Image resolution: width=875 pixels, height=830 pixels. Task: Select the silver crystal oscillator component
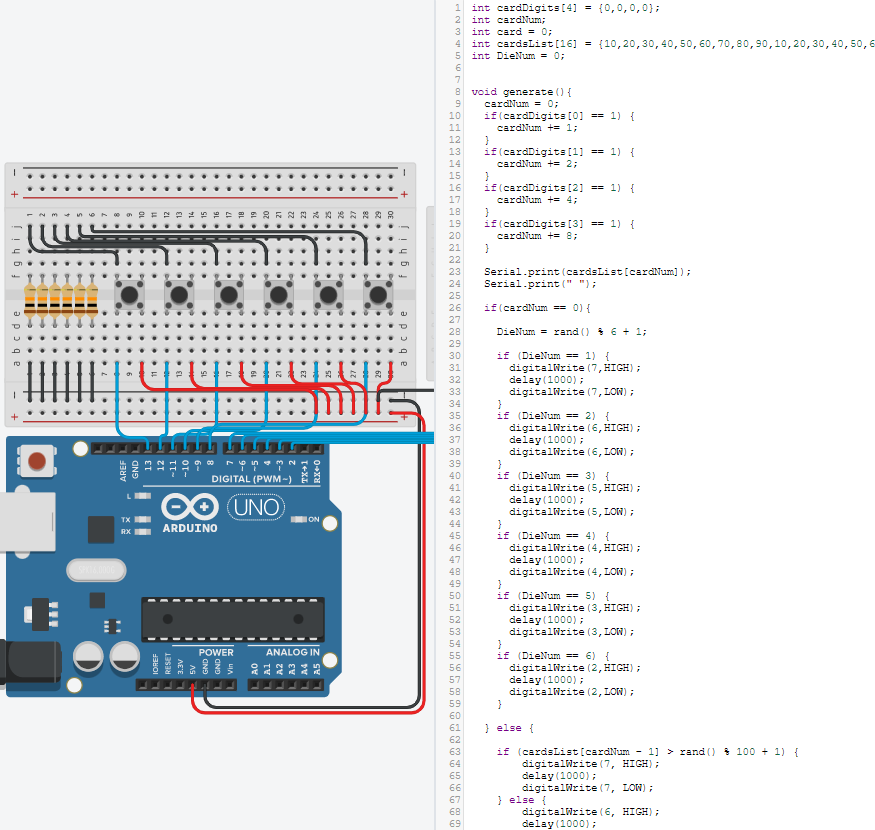96,569
